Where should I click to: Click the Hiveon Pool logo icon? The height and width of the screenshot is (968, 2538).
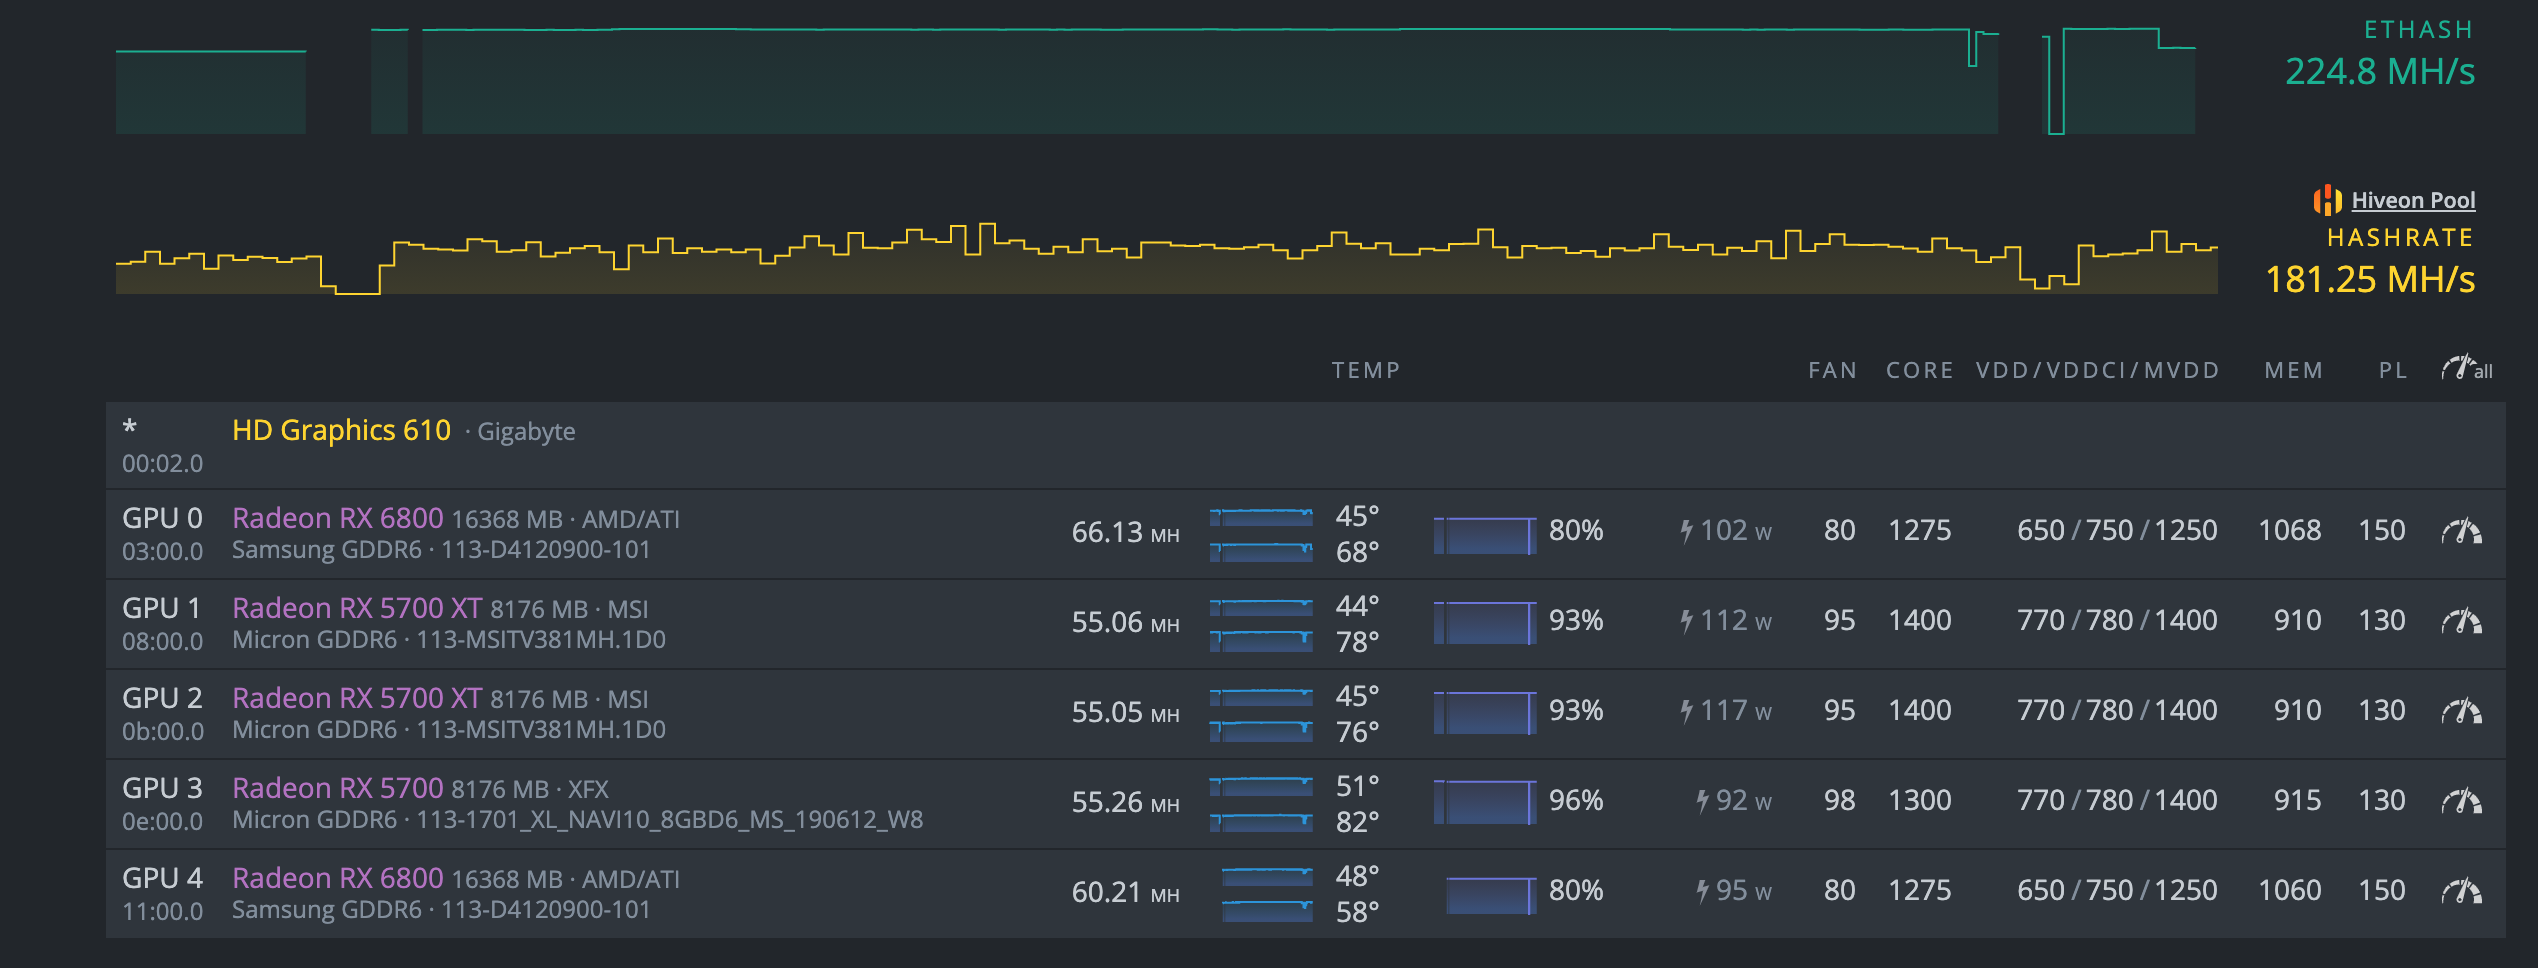coord(2327,200)
